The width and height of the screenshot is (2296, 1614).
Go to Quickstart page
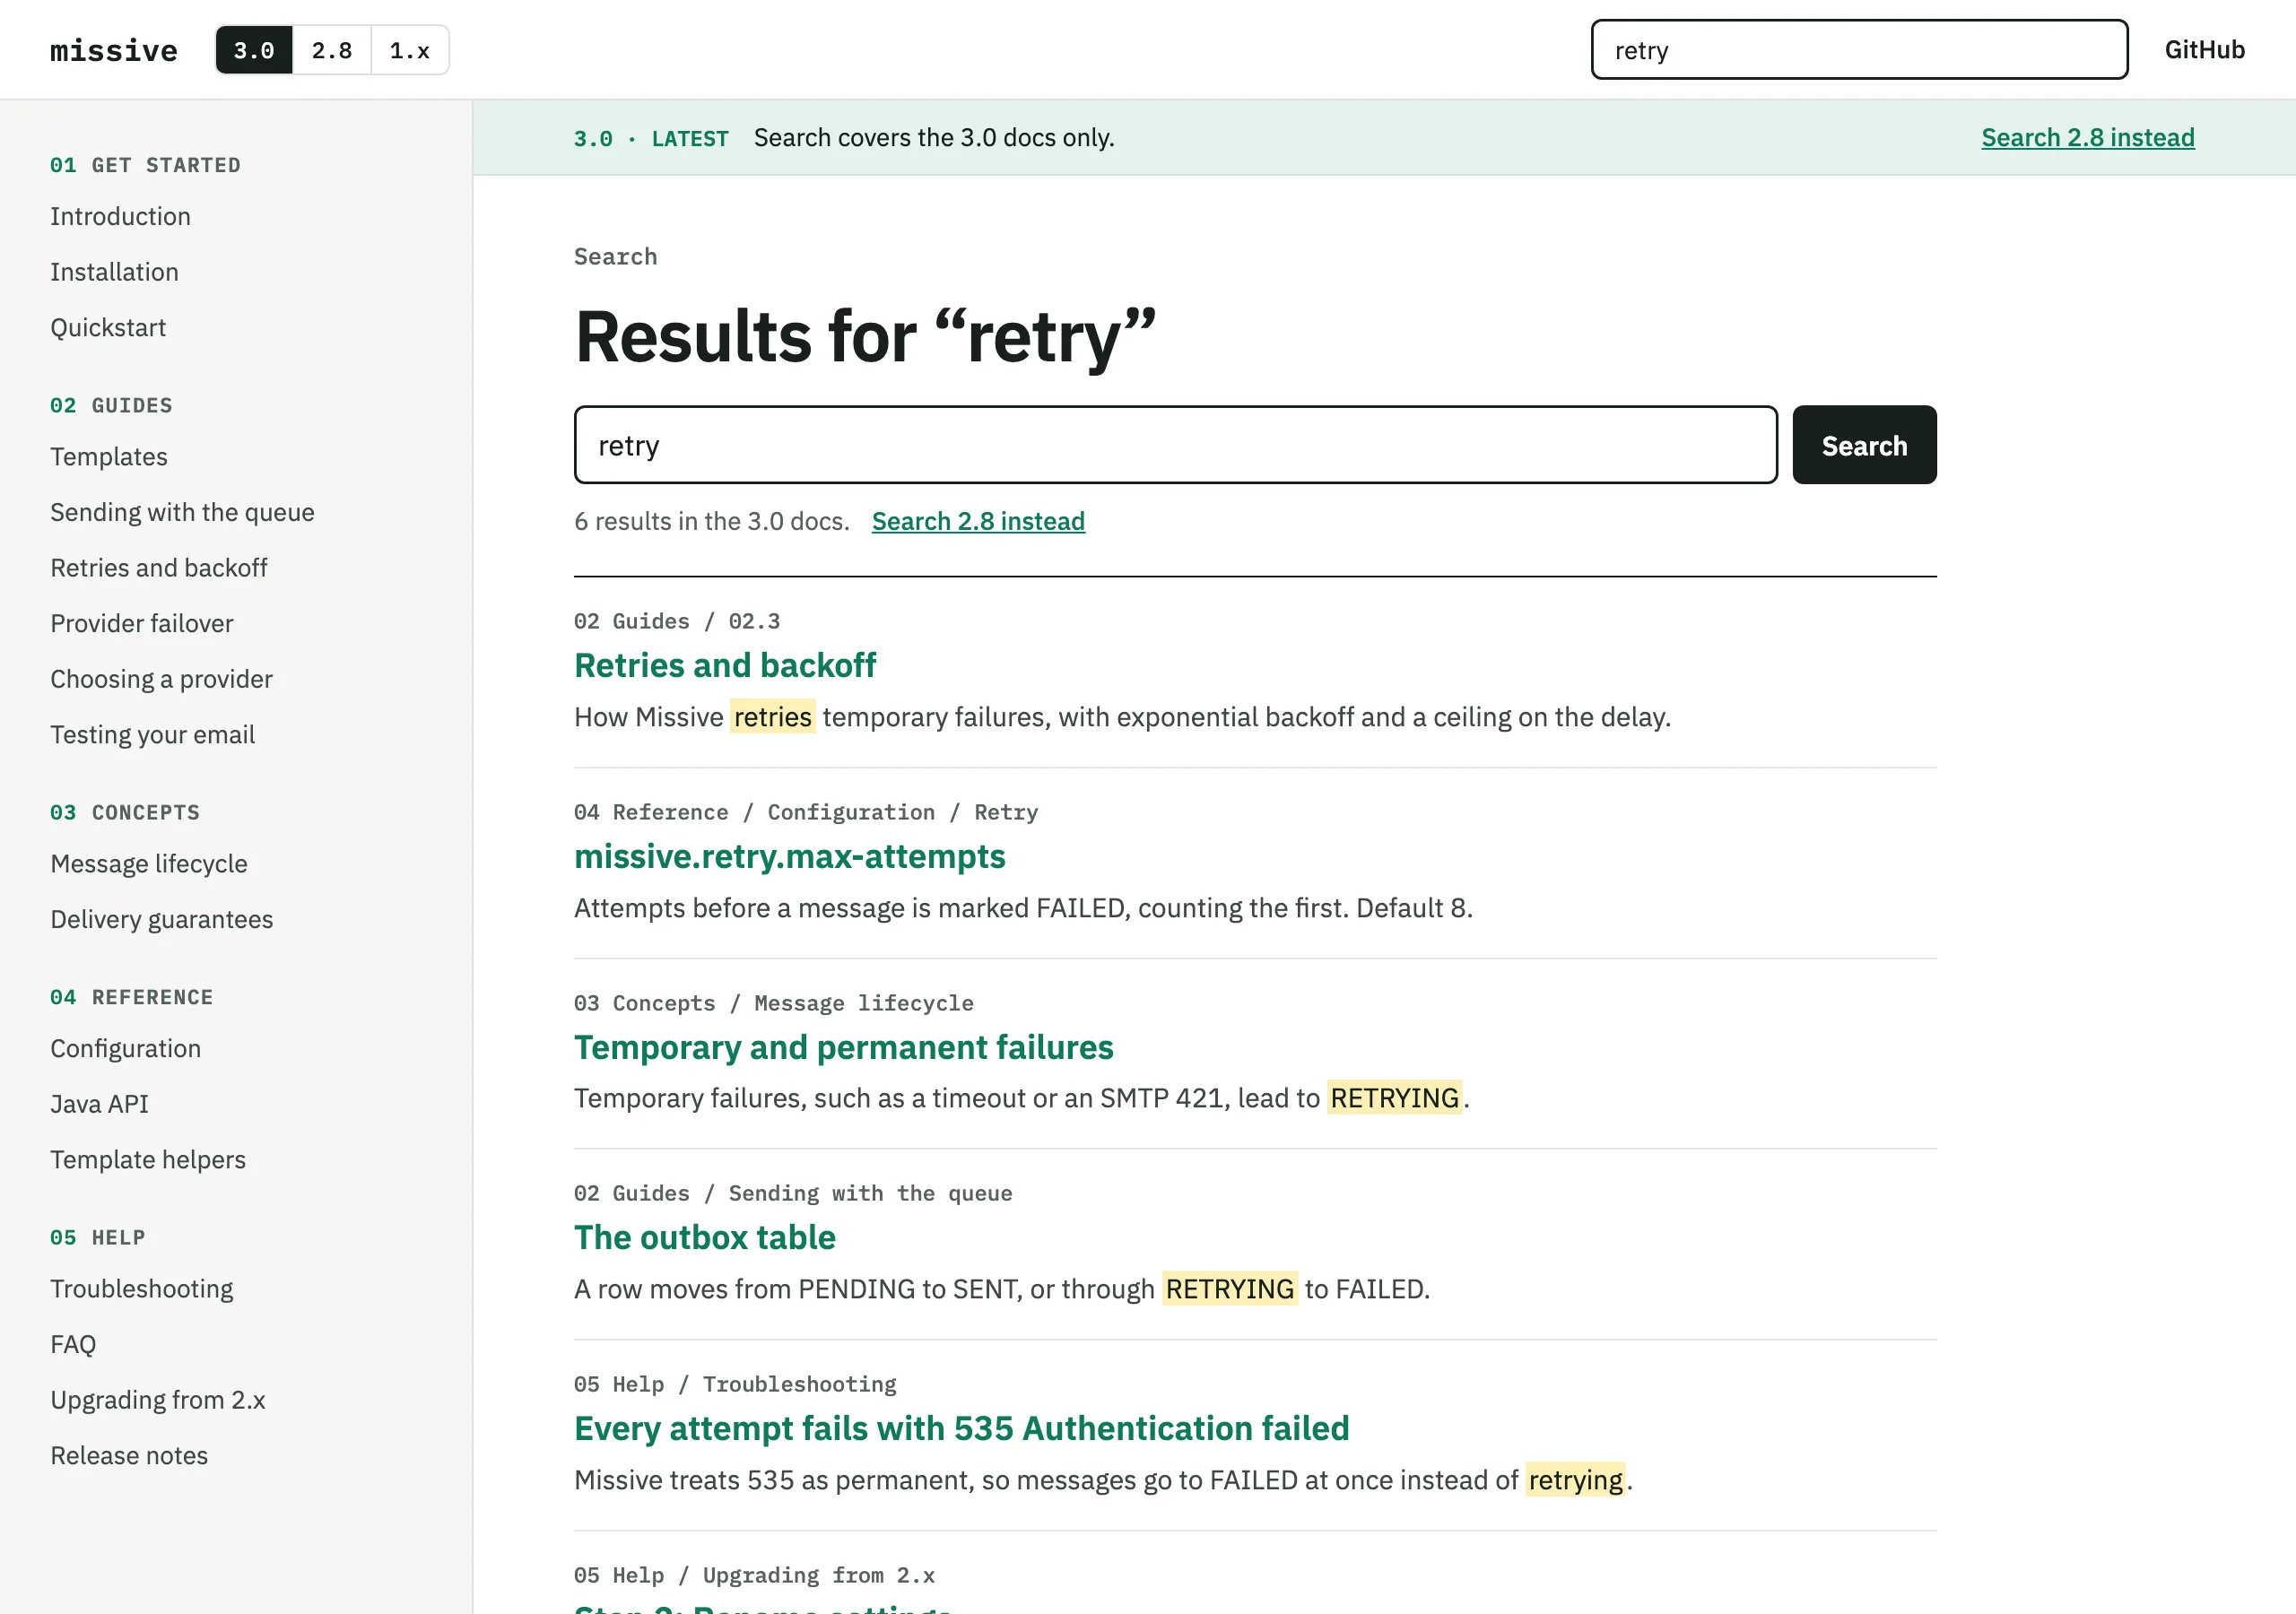(108, 327)
